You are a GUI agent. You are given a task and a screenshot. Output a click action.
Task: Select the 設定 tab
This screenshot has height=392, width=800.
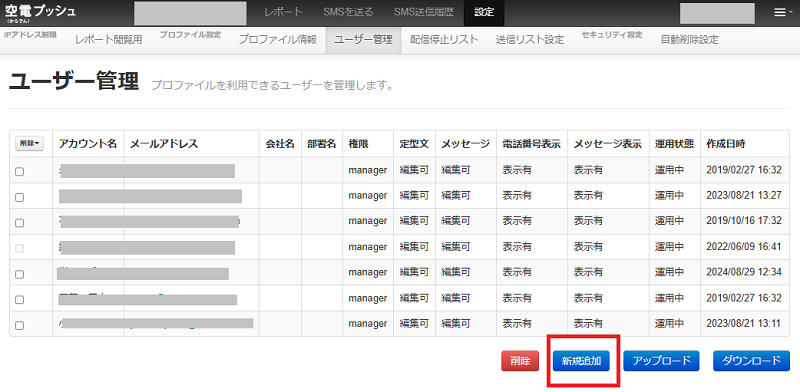(x=484, y=12)
